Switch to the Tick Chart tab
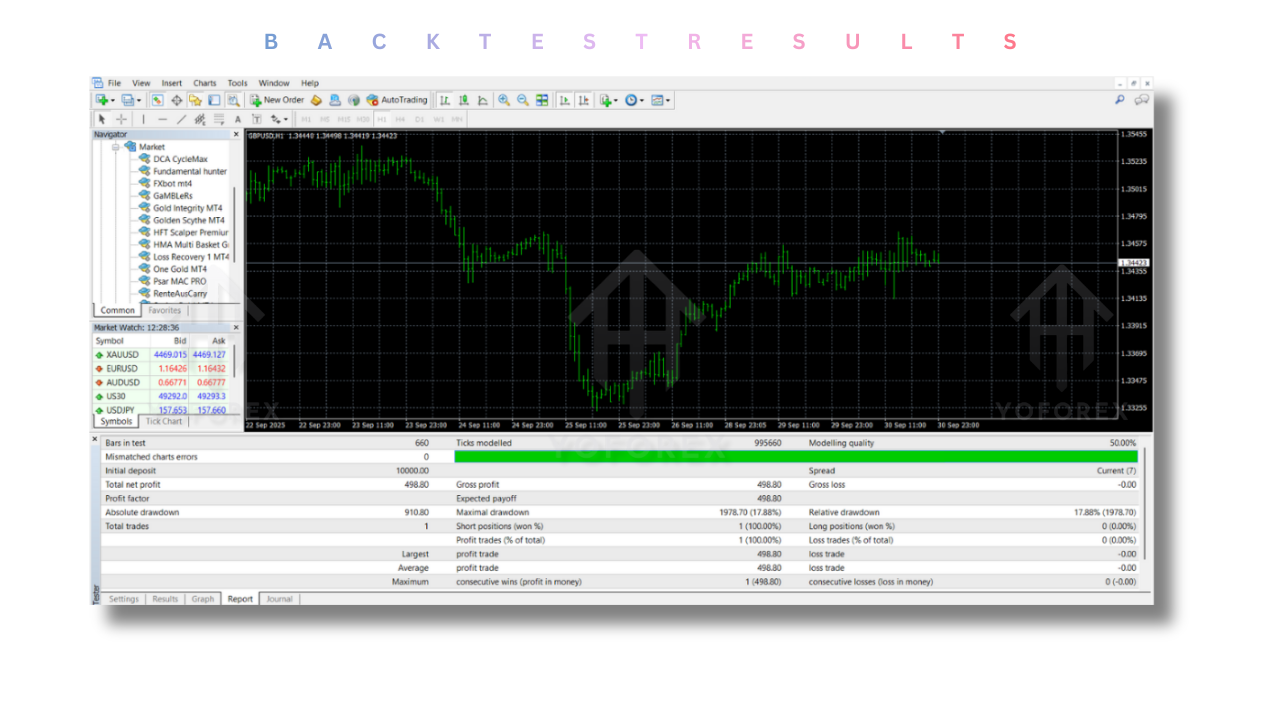Viewport: 1280px width, 720px height. 162,421
